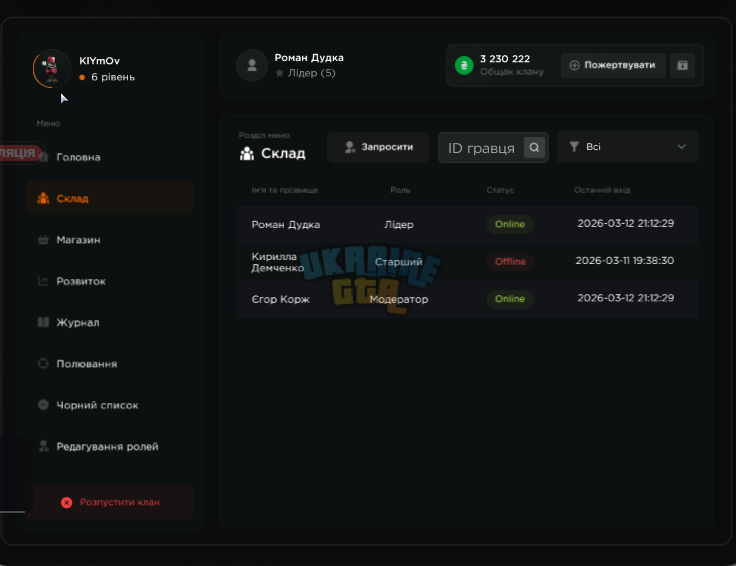Click Роман Дудка name in header
The width and height of the screenshot is (736, 566).
click(x=309, y=57)
